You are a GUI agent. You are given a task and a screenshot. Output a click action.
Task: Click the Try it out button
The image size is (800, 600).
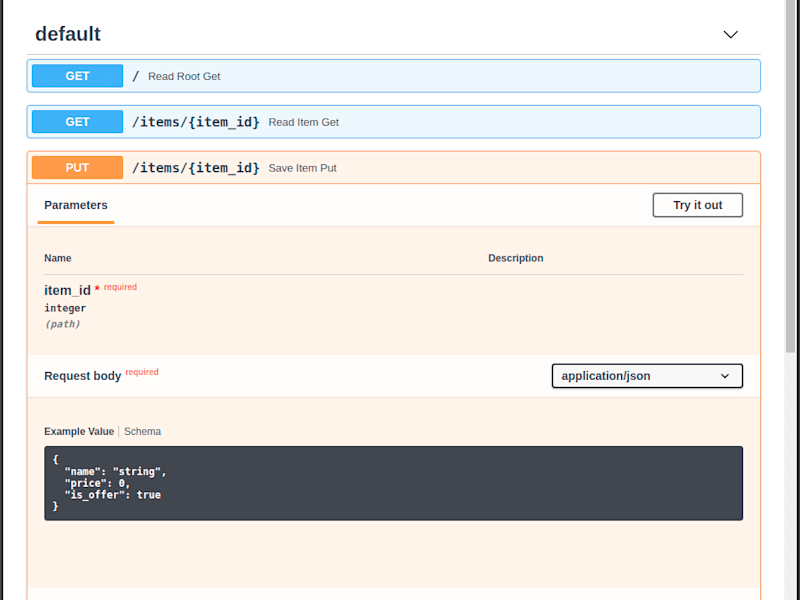[697, 205]
